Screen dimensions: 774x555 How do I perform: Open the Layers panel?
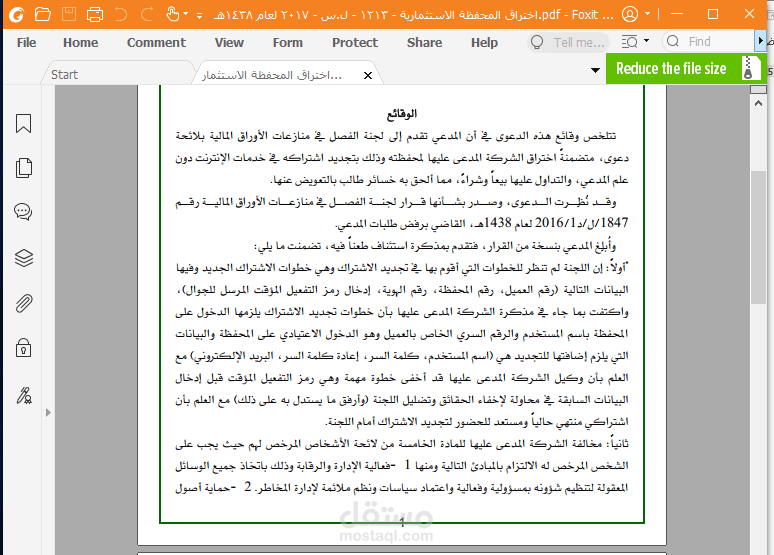tap(24, 258)
